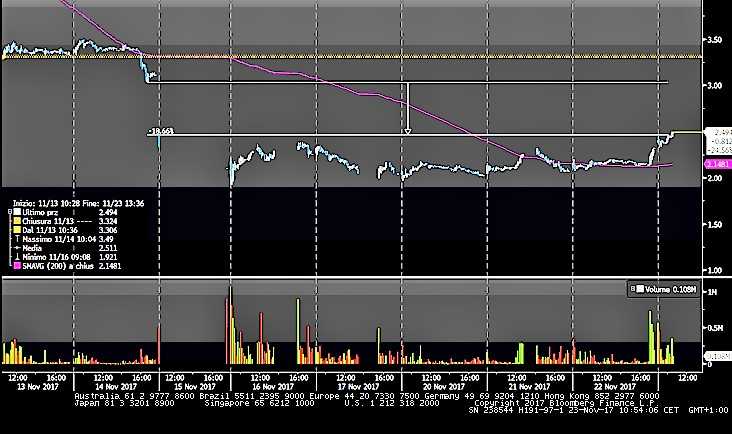Click the 3.49 maximum value

coord(106,238)
